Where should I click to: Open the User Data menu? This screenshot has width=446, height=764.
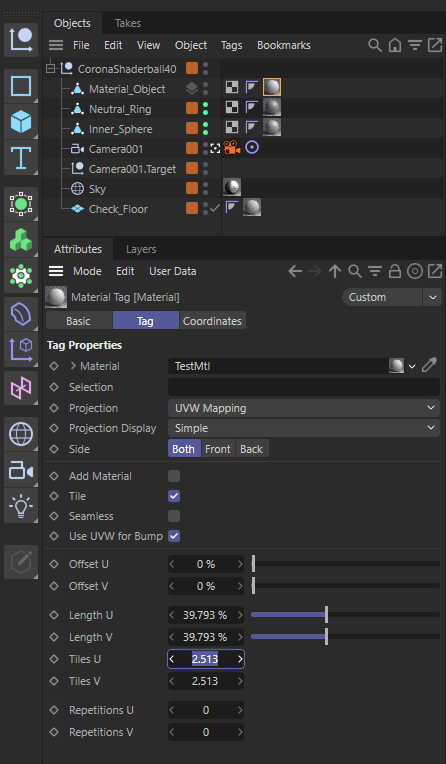173,271
